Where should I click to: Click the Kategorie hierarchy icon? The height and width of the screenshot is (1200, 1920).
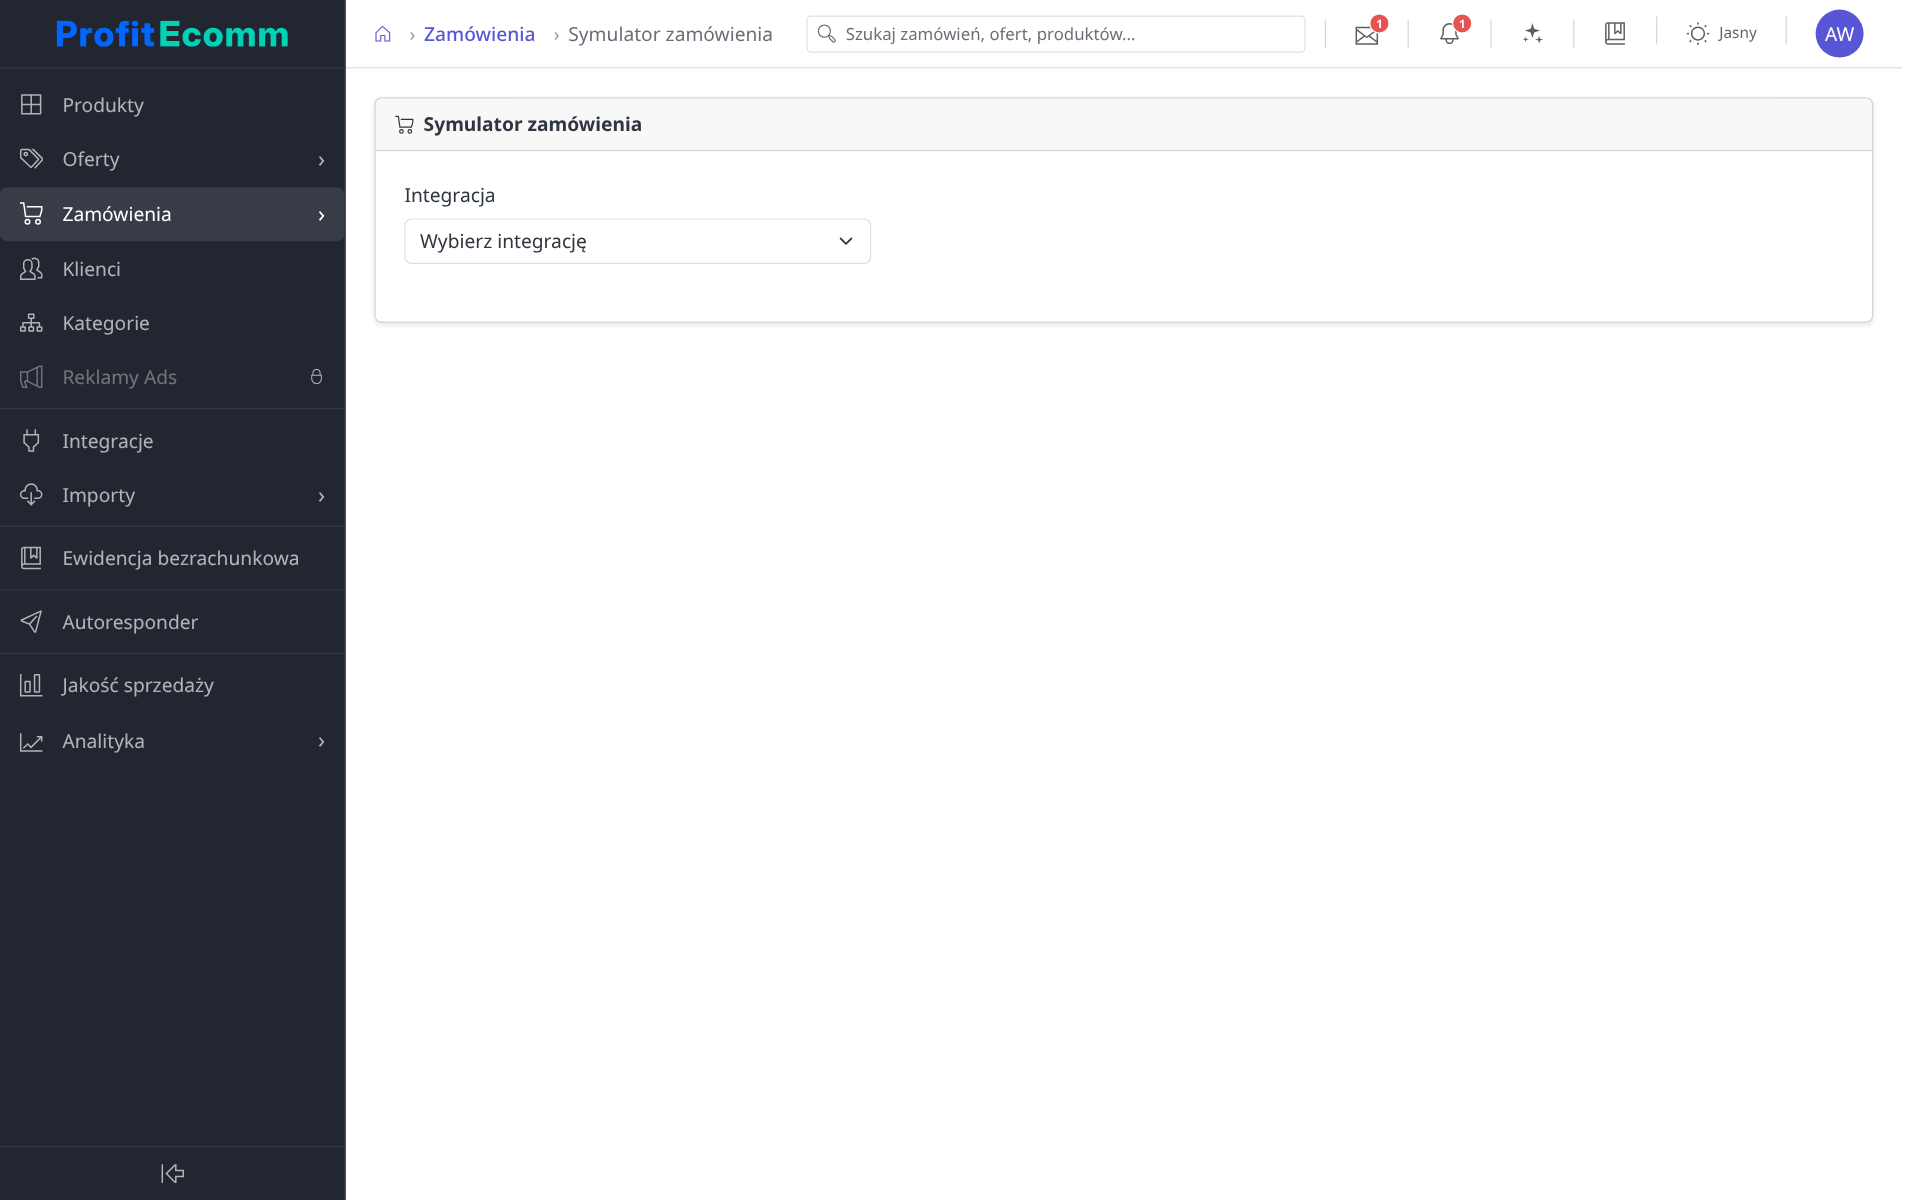pyautogui.click(x=31, y=322)
